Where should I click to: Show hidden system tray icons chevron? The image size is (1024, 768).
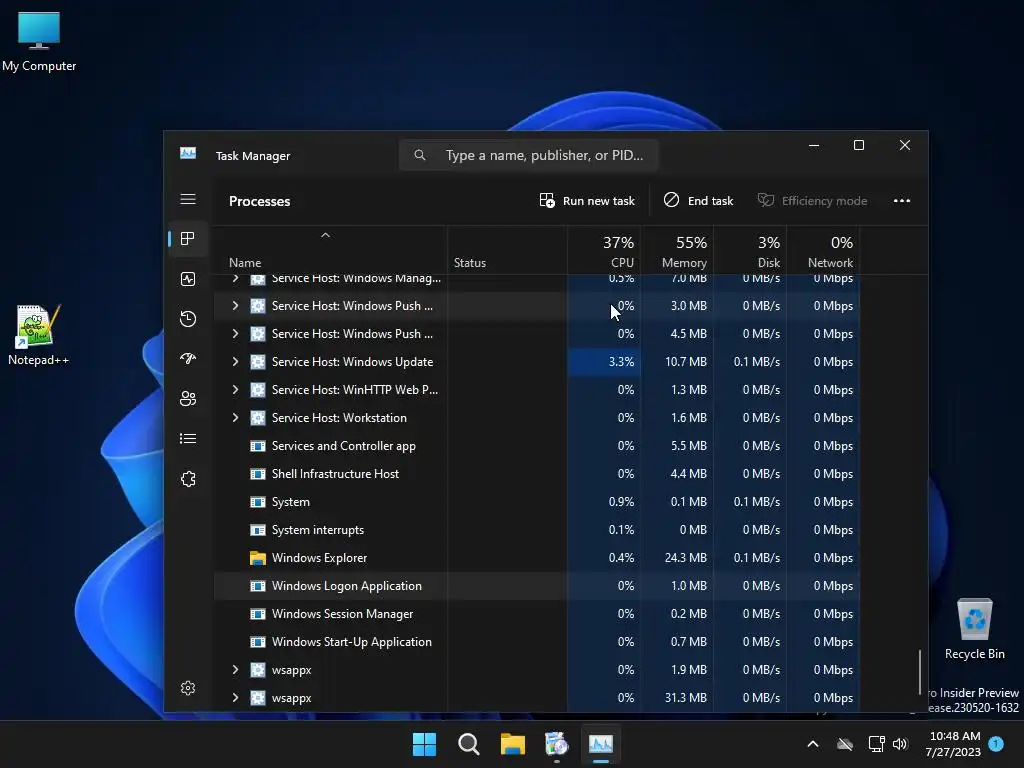pos(813,744)
